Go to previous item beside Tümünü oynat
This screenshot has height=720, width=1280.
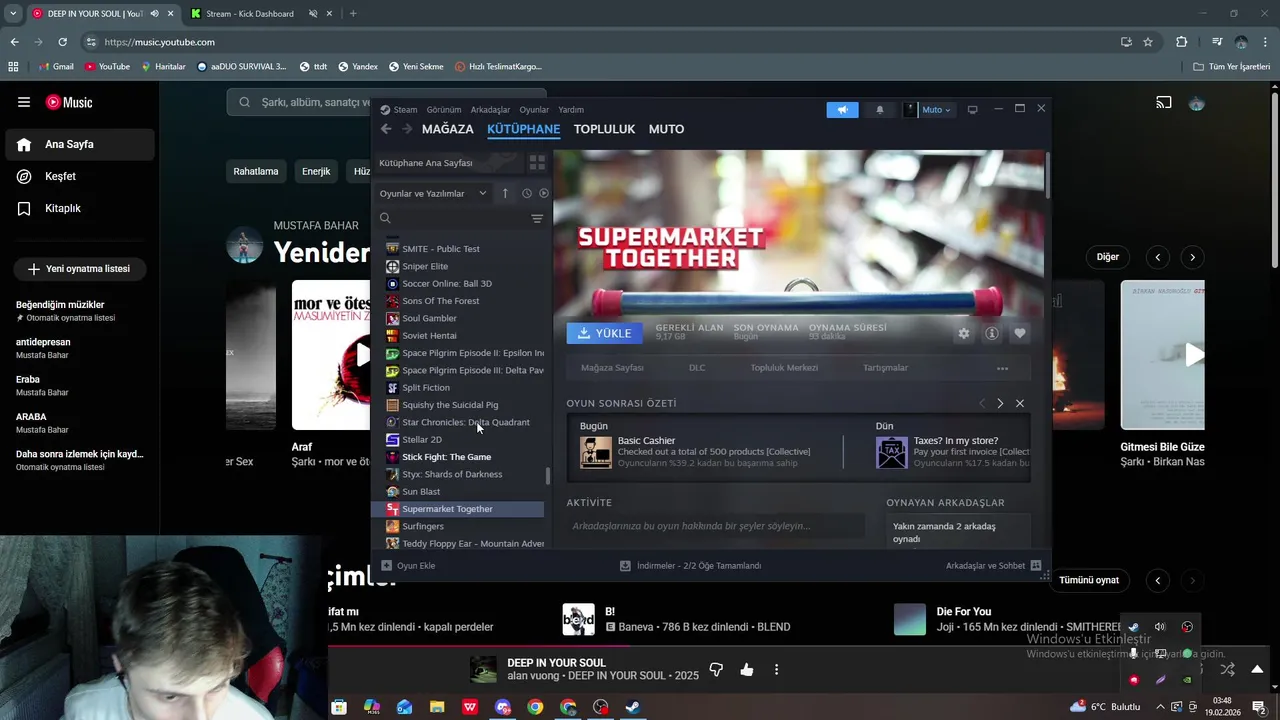[x=1158, y=580]
